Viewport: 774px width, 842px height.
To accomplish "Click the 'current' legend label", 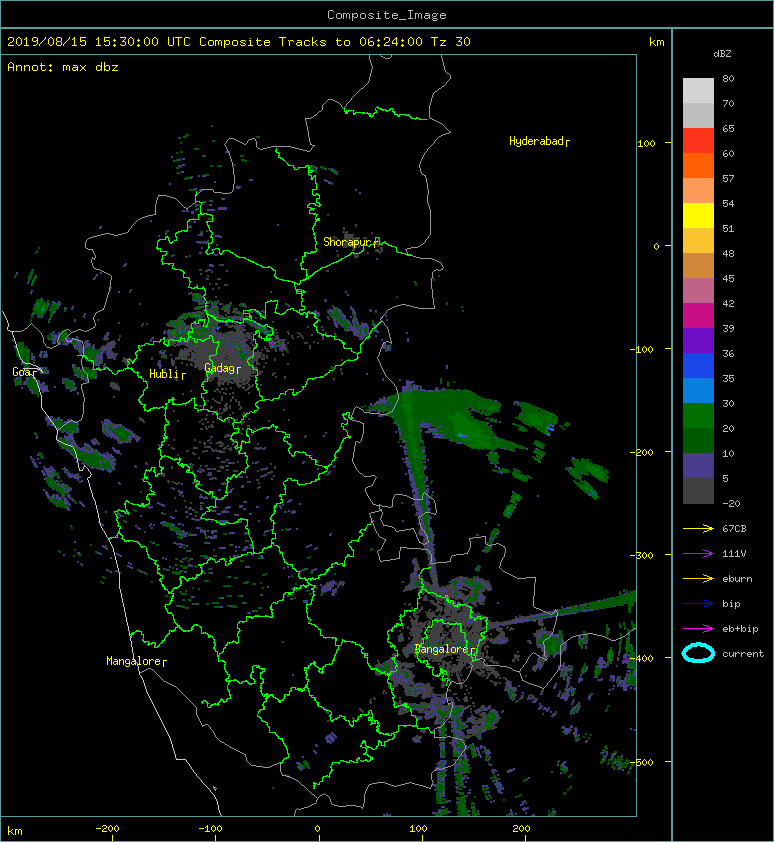I will [x=743, y=654].
